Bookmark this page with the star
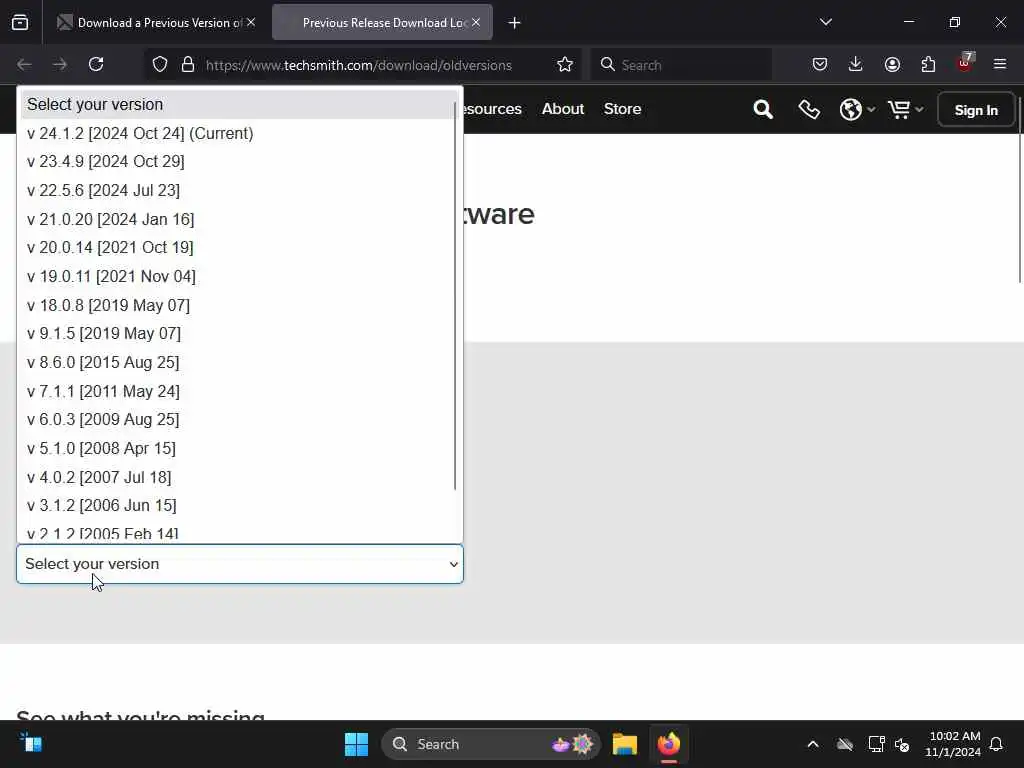1024x768 pixels. click(565, 65)
